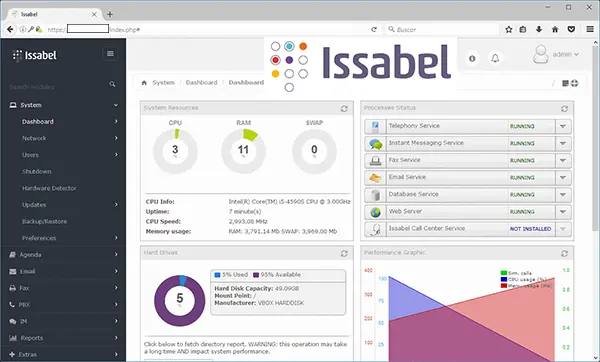Click the browser back arrow button

(x=10, y=29)
